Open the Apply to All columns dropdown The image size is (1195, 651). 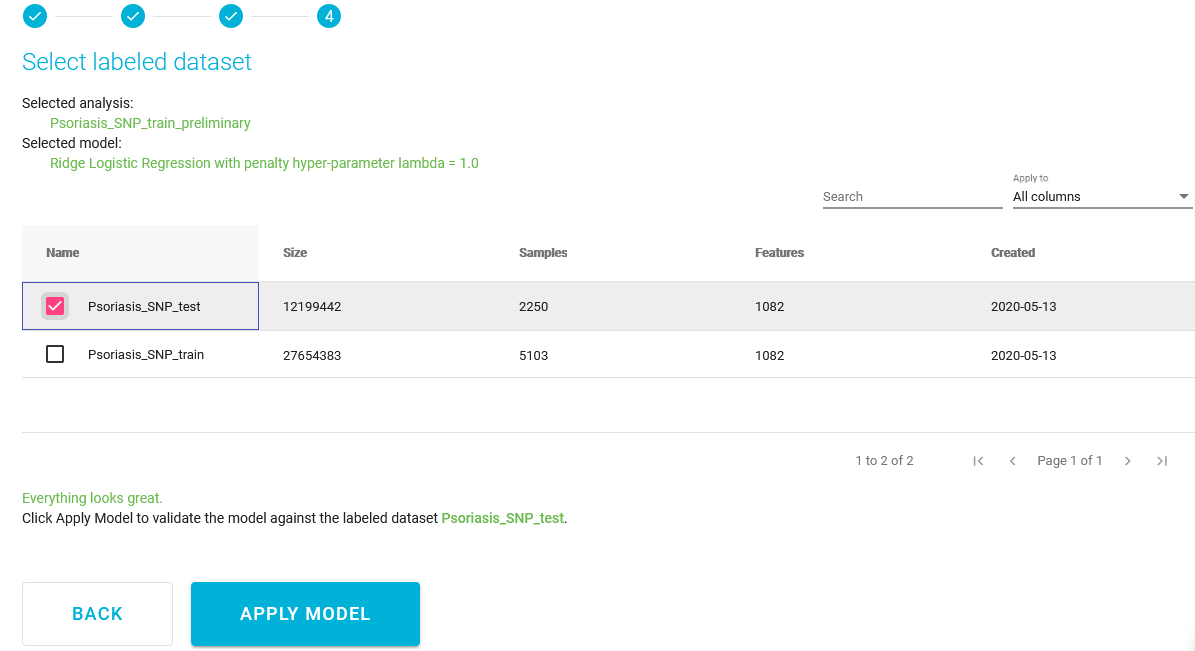(x=1101, y=196)
